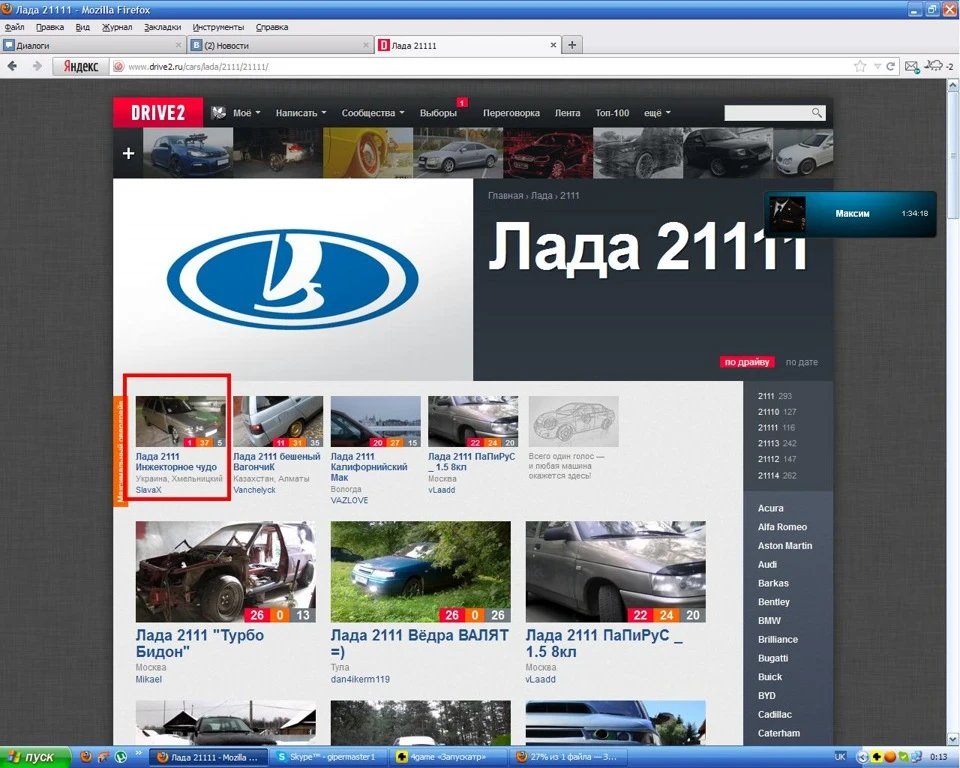Expand the ещё dropdown menu

(x=657, y=113)
